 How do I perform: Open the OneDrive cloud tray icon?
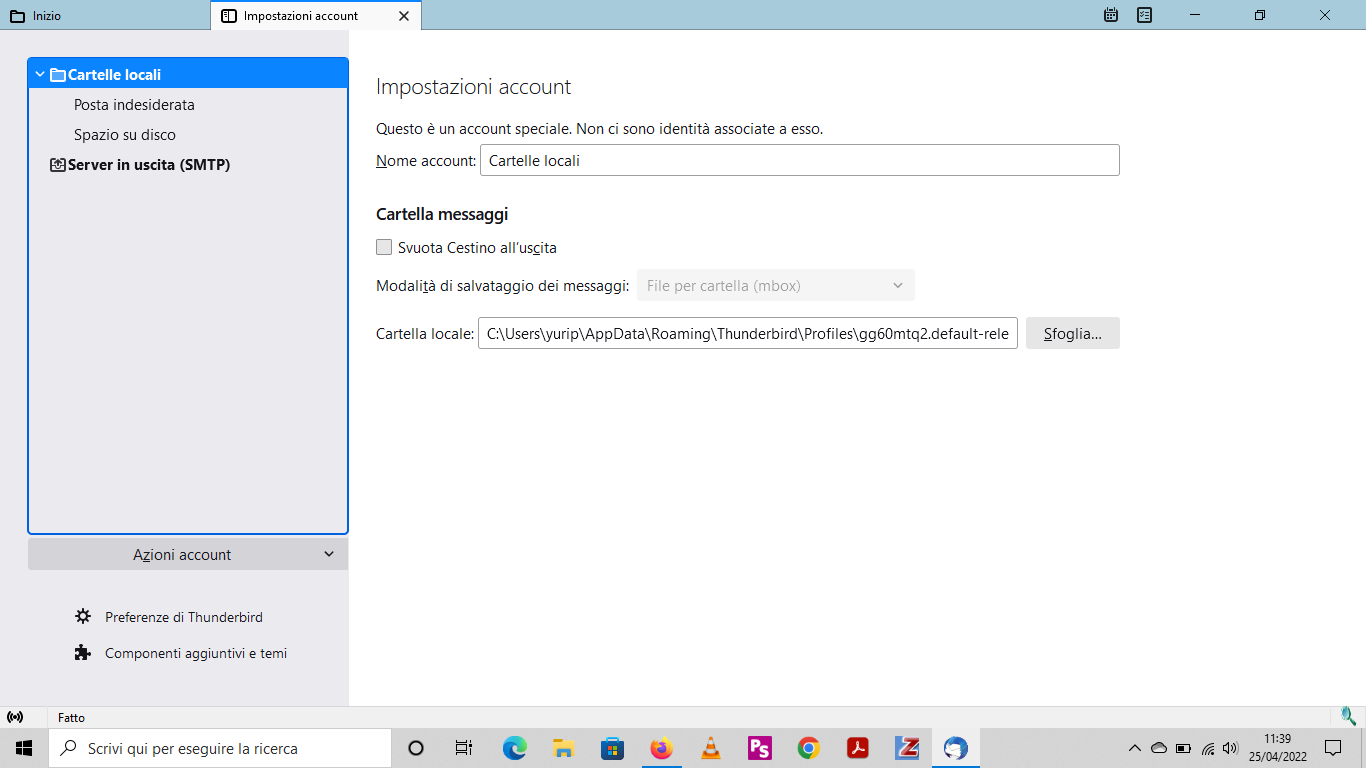pos(1159,748)
